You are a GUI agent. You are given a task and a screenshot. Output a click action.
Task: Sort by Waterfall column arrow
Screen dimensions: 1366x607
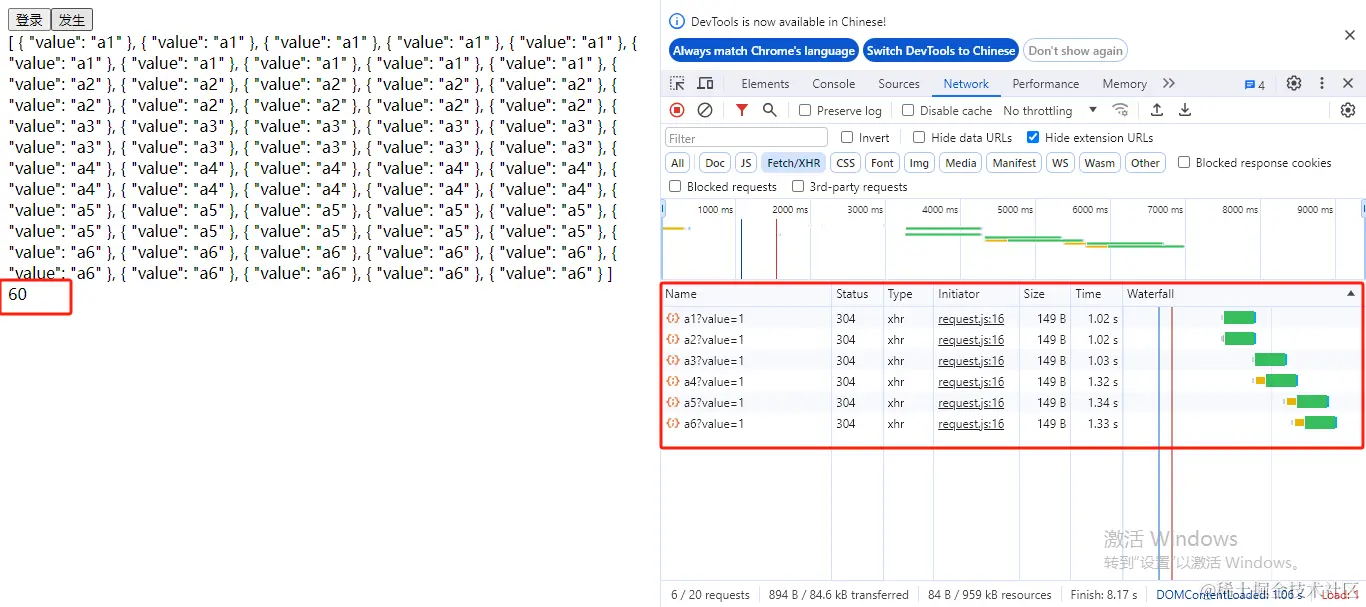1351,294
